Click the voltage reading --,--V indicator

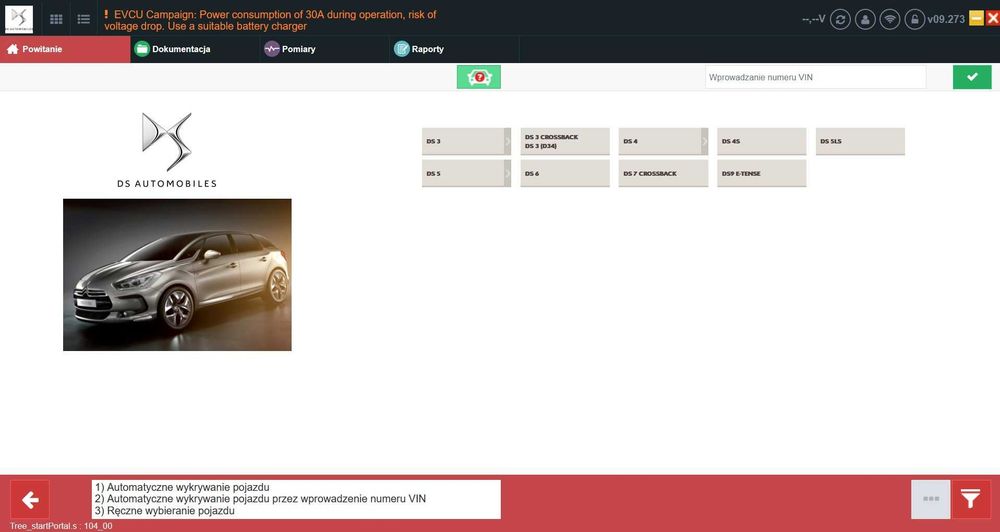pos(813,19)
